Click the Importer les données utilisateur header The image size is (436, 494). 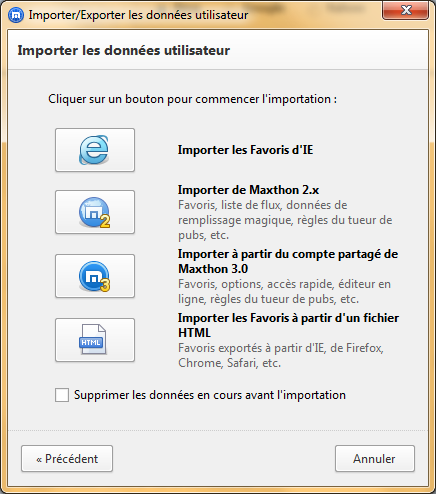(x=124, y=50)
